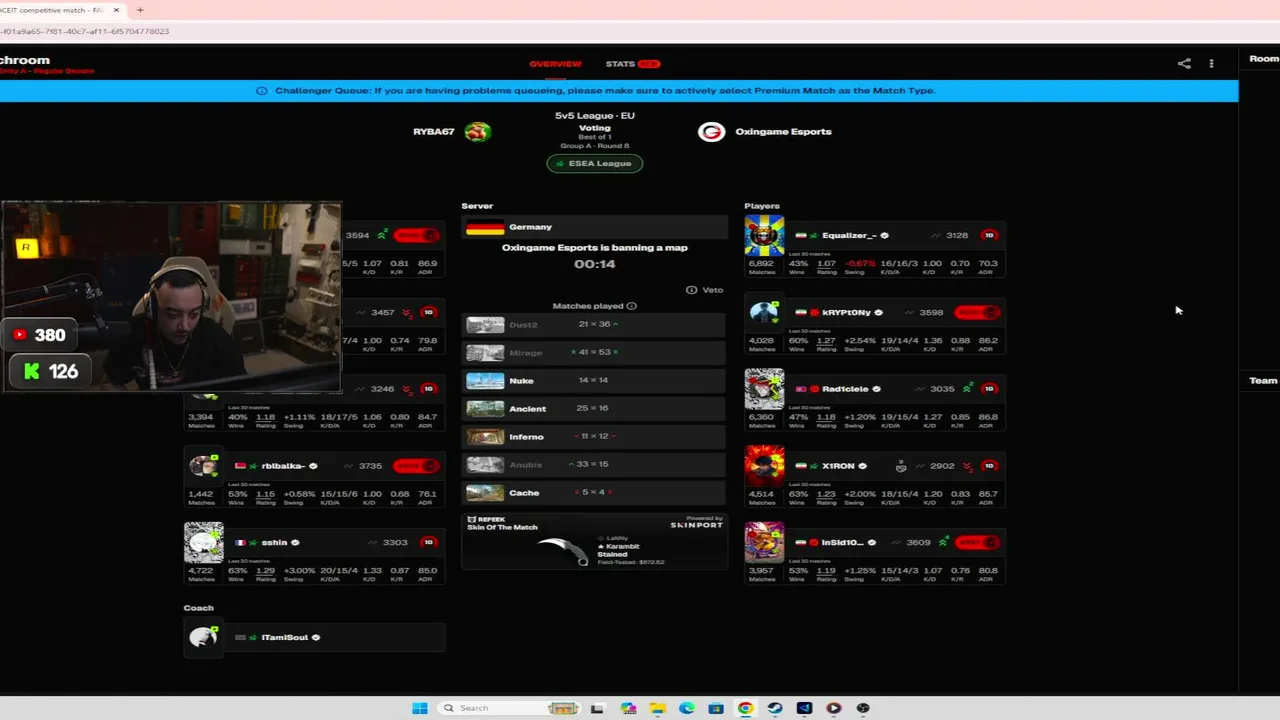The width and height of the screenshot is (1280, 720).
Task: Open Microsoft Store from the taskbar
Action: click(x=716, y=708)
